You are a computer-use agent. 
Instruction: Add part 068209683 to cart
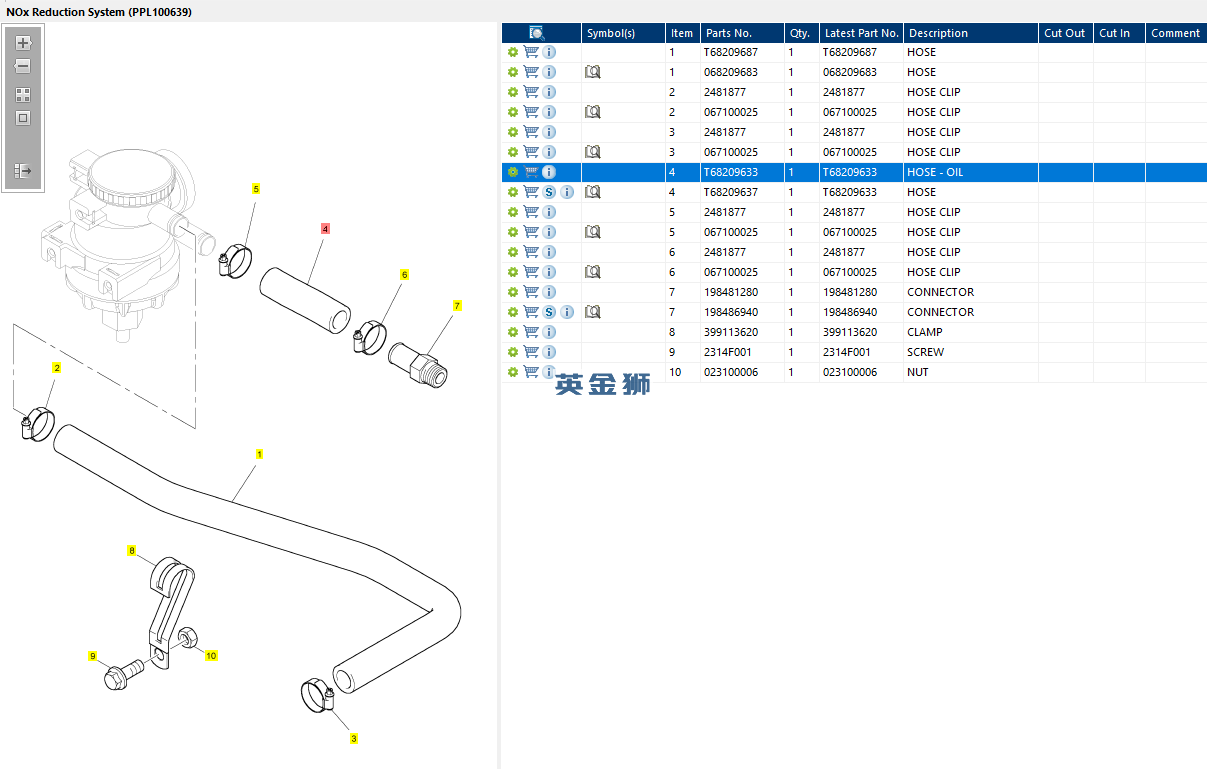pos(531,72)
